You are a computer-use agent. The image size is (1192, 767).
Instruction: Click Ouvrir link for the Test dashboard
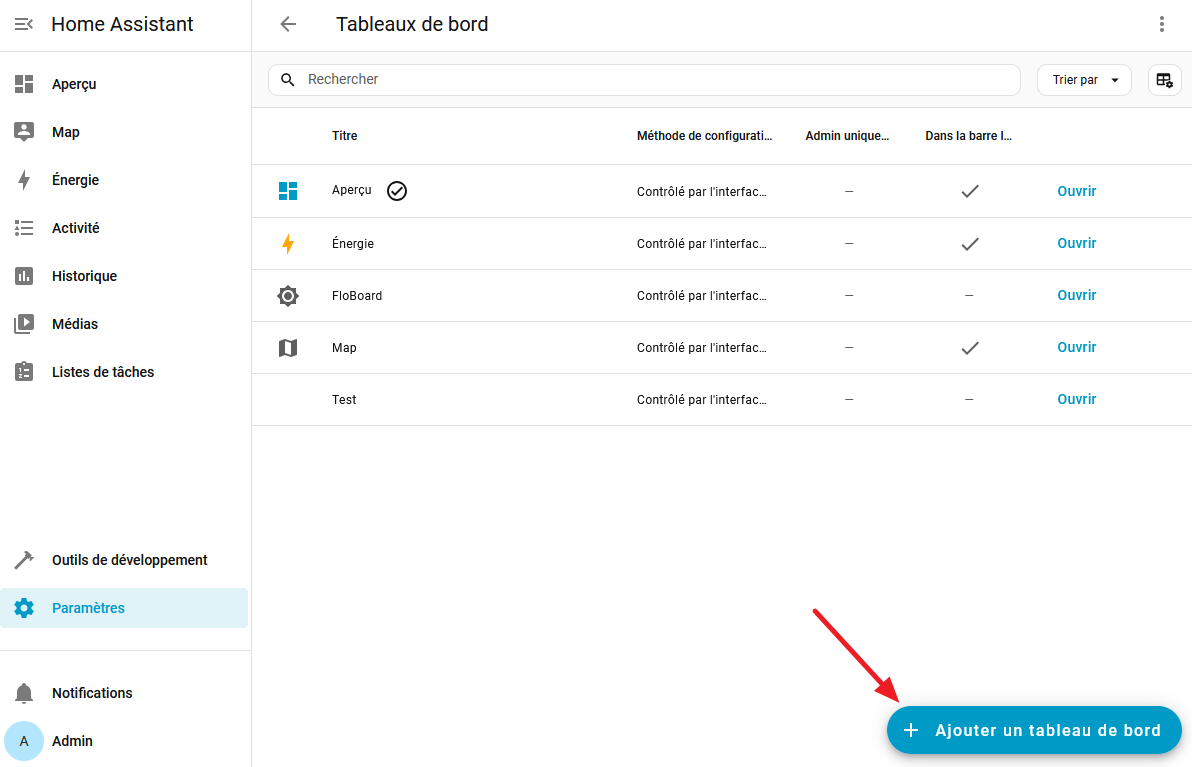1076,399
